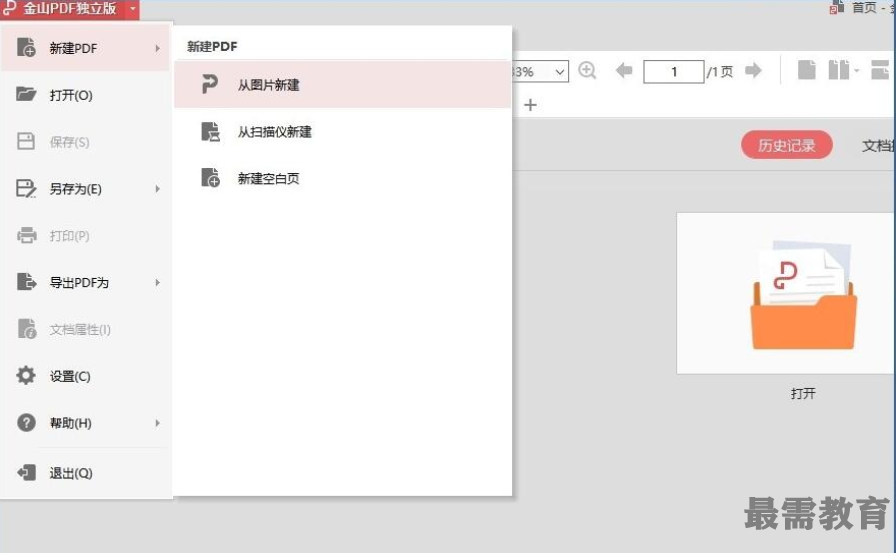Click the 新建PDF submenu header text
Image resolution: width=896 pixels, height=553 pixels.
(212, 46)
